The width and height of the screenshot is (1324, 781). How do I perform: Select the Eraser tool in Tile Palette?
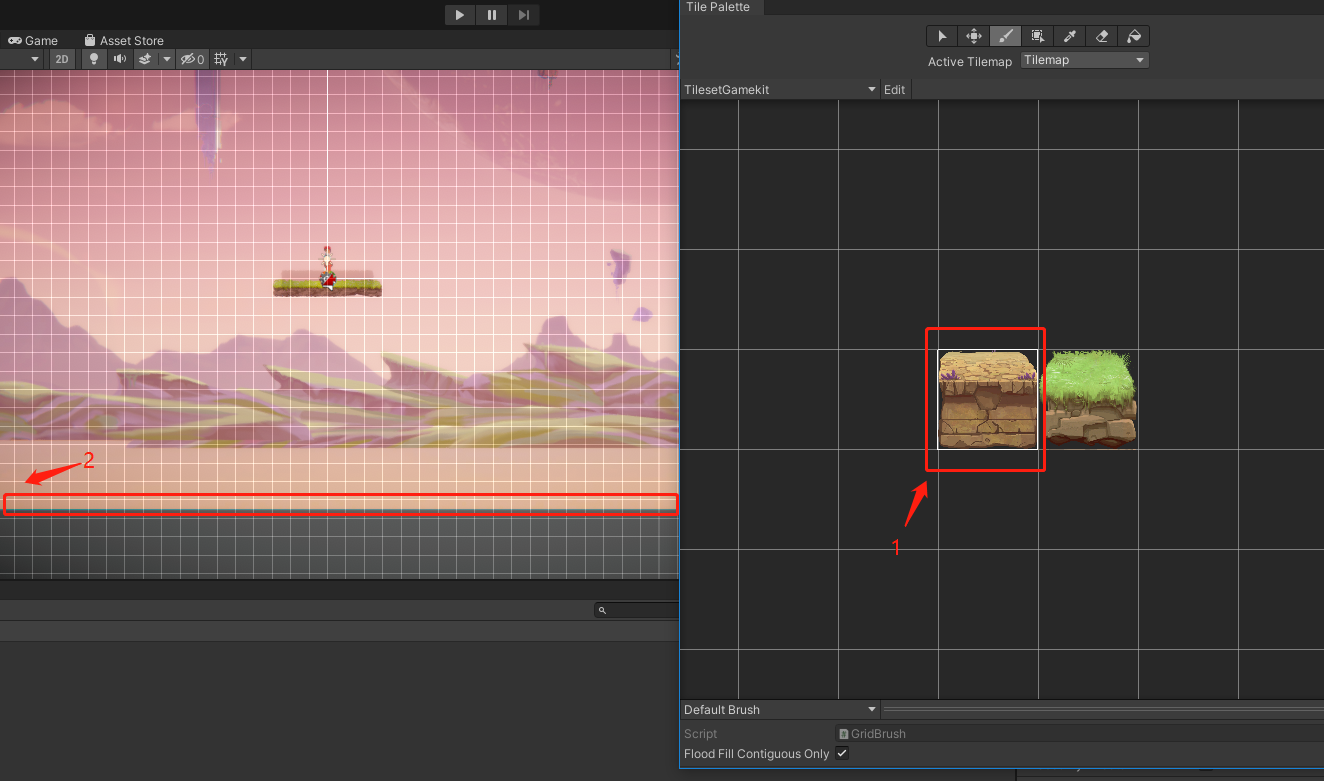(x=1101, y=35)
